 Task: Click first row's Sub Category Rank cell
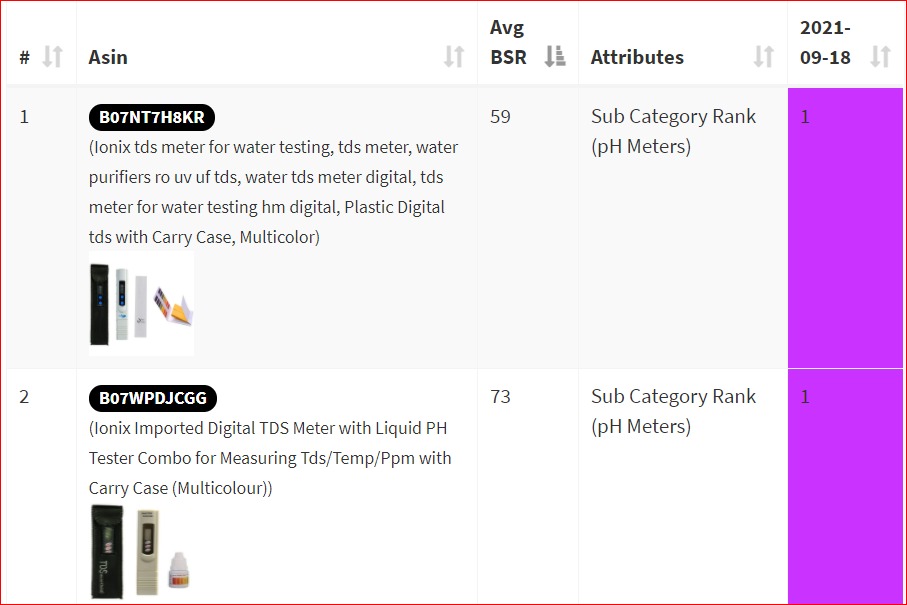click(673, 131)
